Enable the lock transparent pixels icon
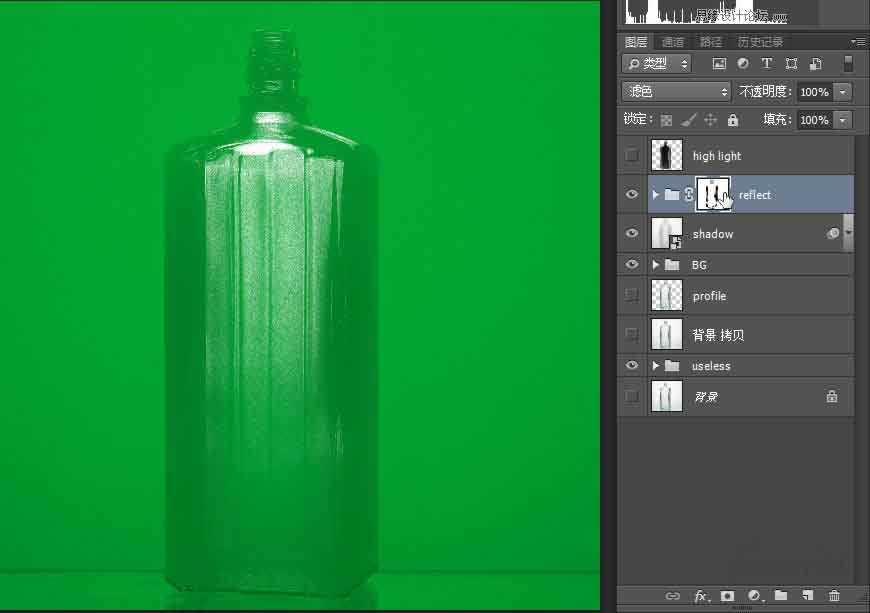This screenshot has height=613, width=870. tap(667, 120)
